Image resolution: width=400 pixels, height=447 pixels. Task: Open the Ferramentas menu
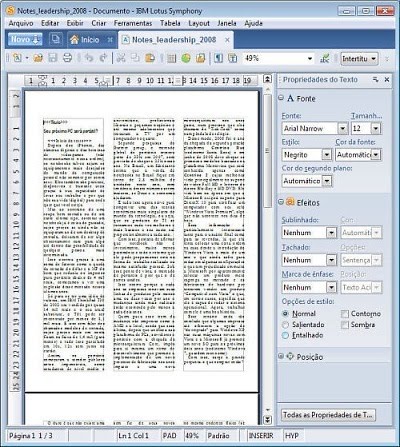click(133, 23)
